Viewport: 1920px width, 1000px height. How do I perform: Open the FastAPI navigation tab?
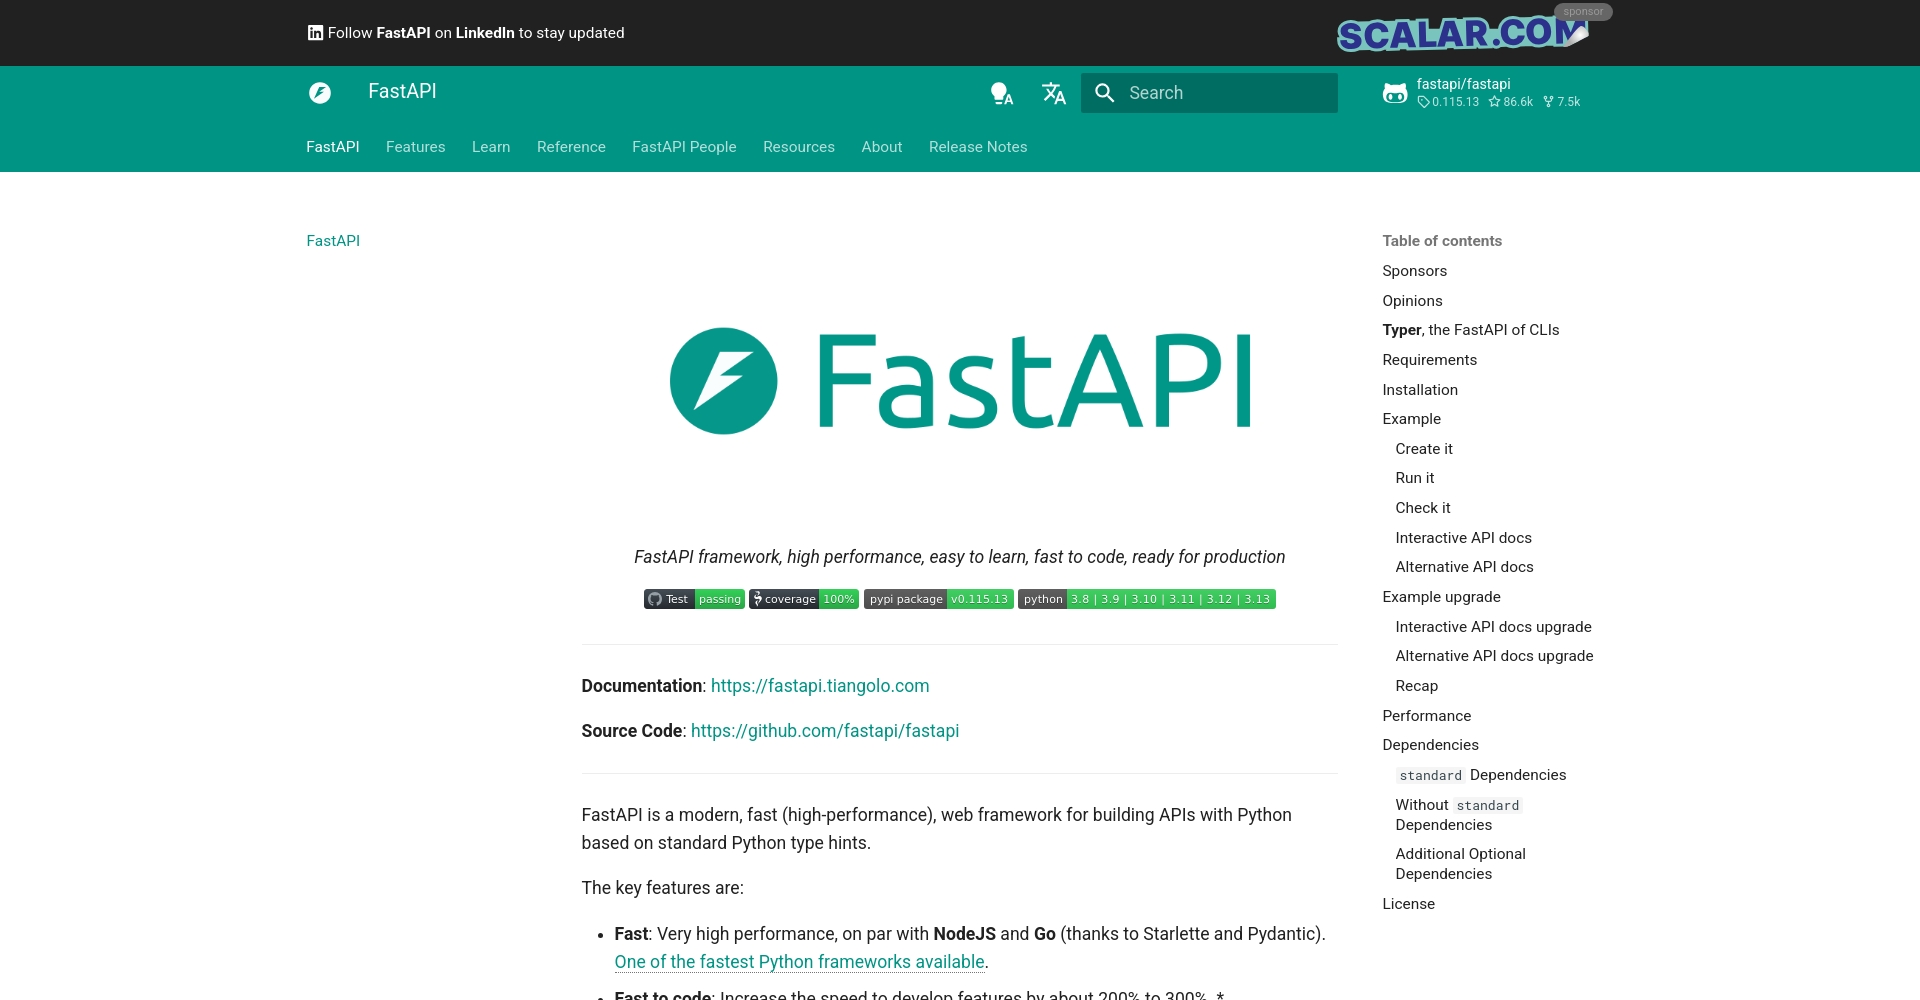click(333, 147)
